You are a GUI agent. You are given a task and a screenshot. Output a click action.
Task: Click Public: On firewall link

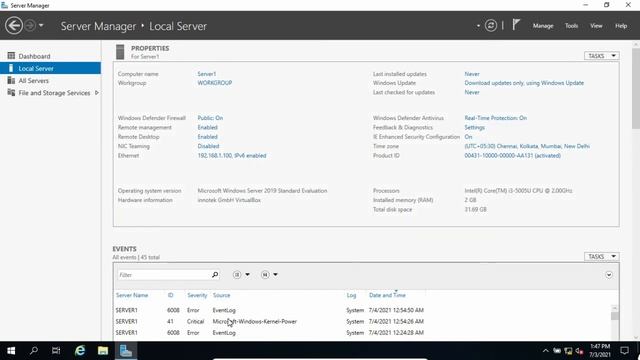tap(210, 118)
